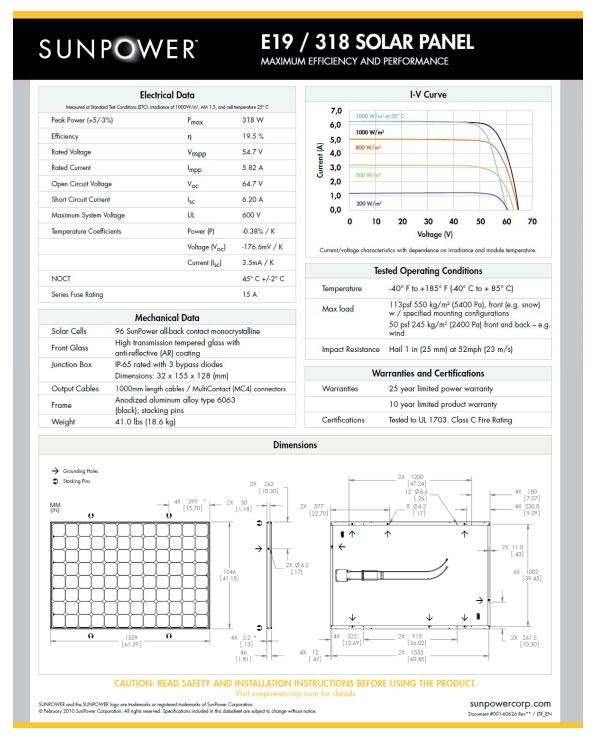Select the 'Mechanical Data' section heading
Image resolution: width=596 pixels, height=741 pixels.
point(167,318)
